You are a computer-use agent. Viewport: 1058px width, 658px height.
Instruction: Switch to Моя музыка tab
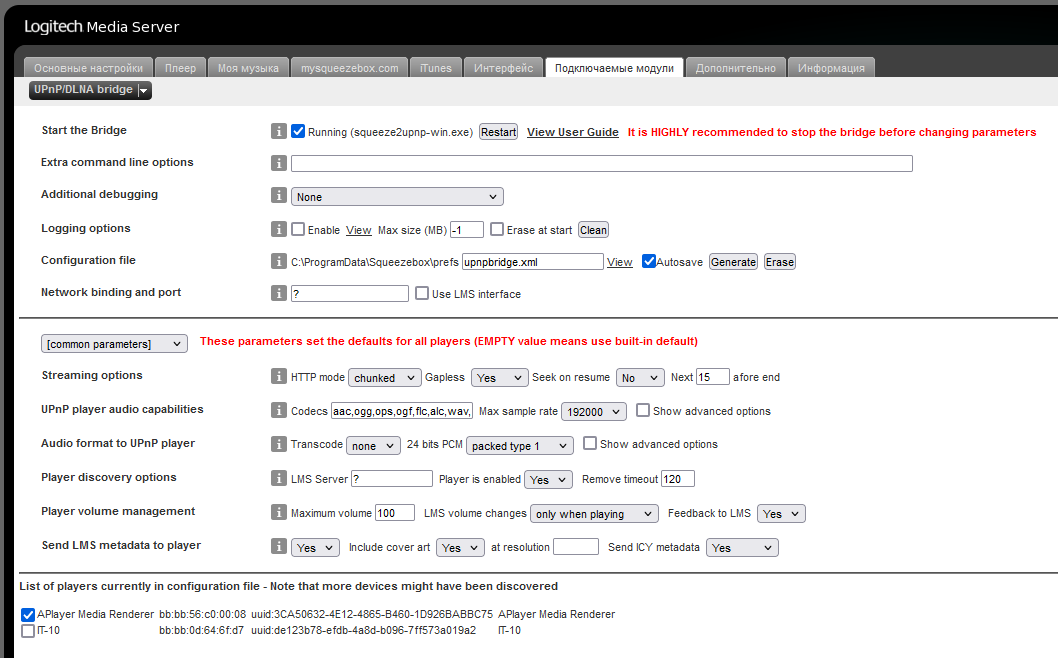point(248,67)
